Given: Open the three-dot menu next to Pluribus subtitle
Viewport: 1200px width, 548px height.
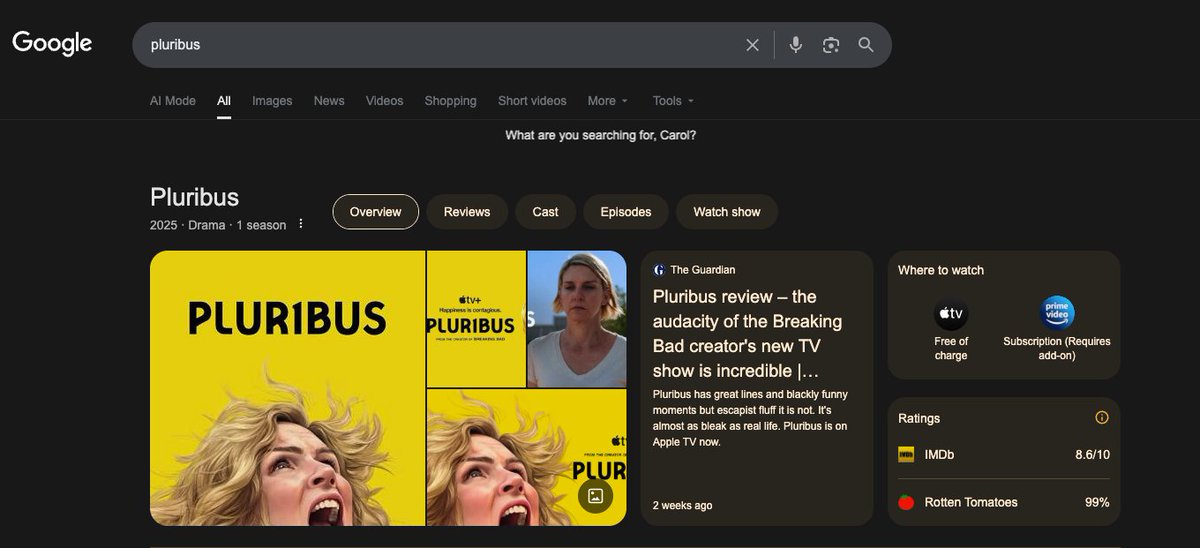Looking at the screenshot, I should click(x=301, y=224).
